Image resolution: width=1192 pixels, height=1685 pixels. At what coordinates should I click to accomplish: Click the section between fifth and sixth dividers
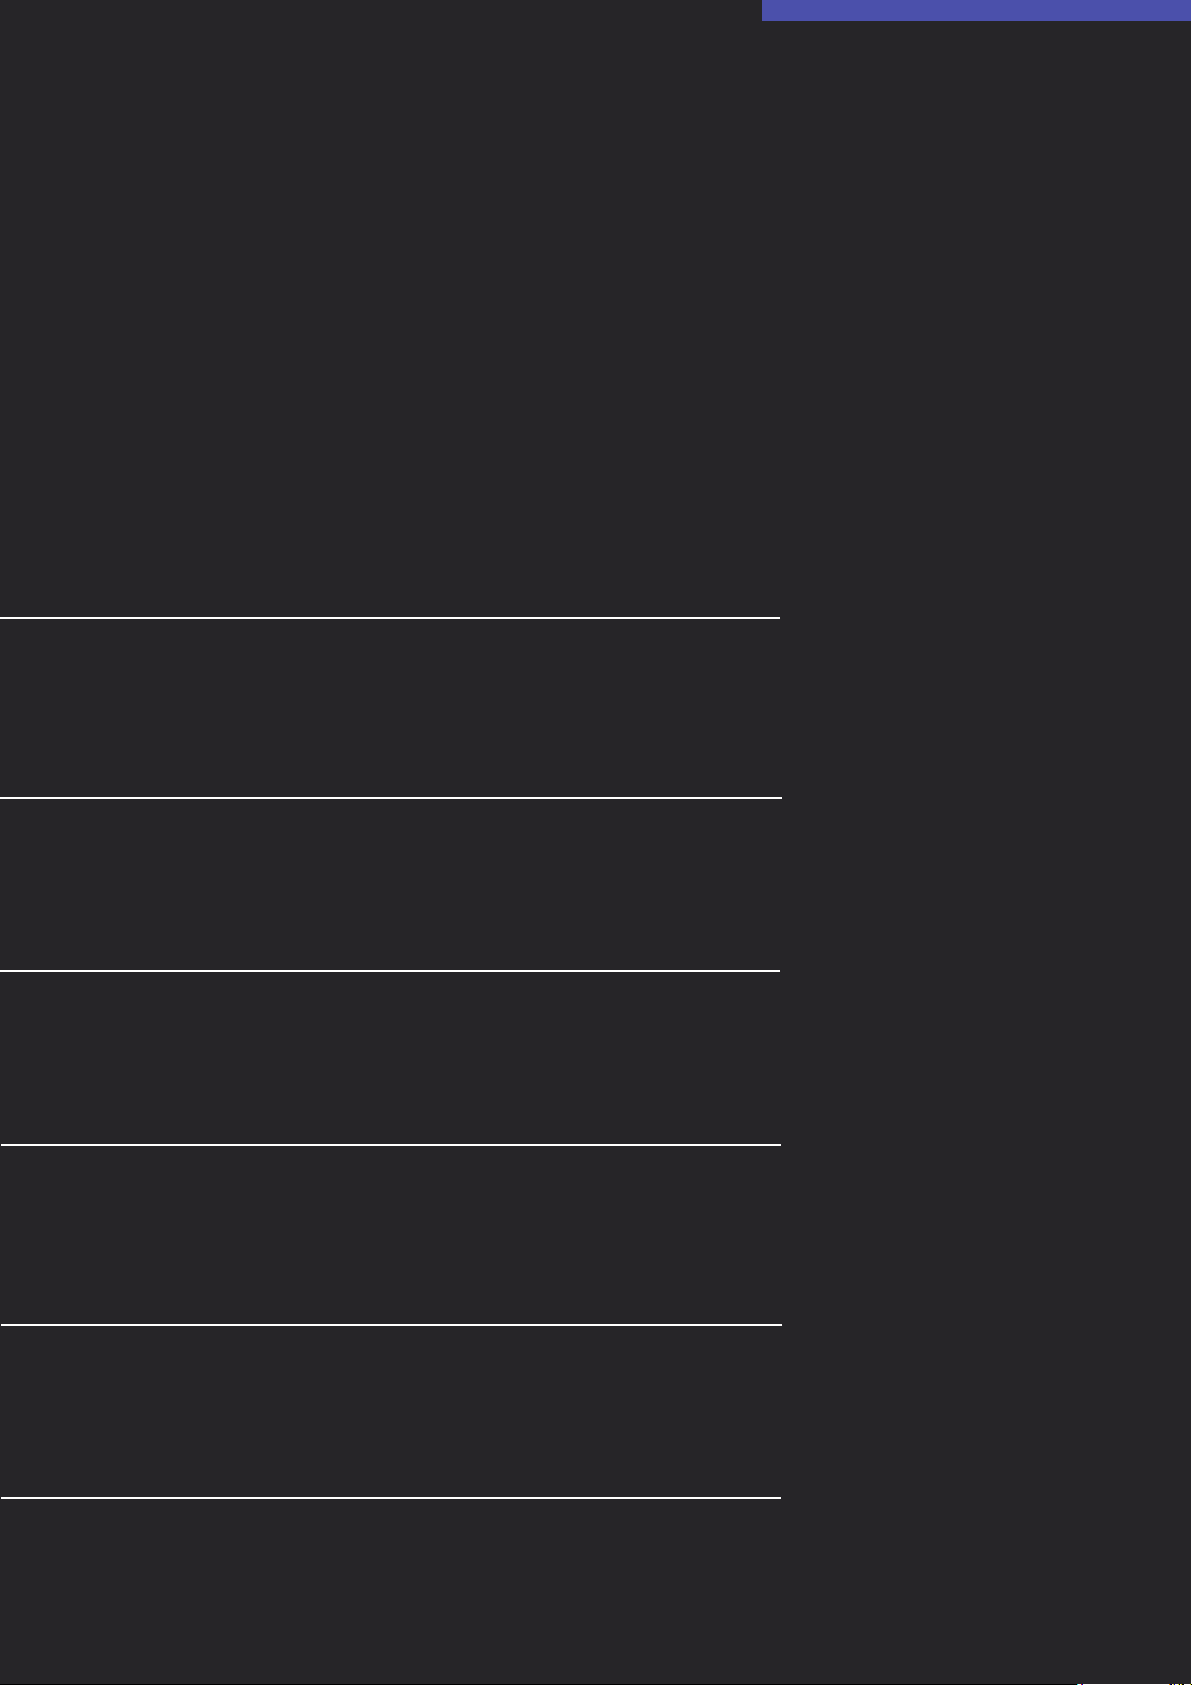[x=390, y=1412]
